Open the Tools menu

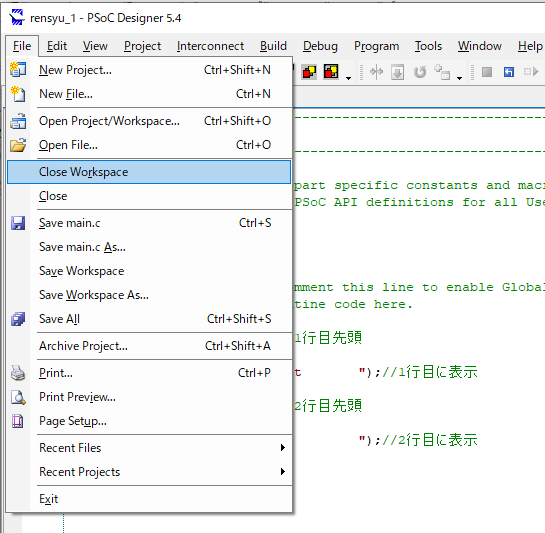[x=428, y=46]
